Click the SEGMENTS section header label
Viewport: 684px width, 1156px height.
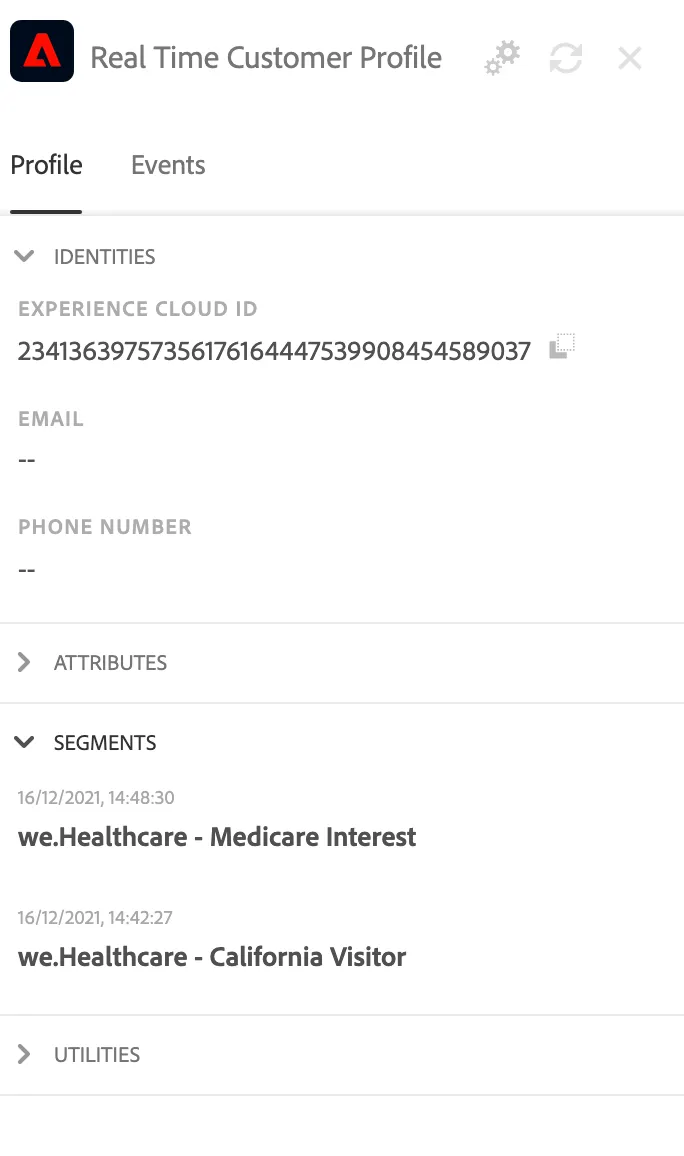[x=105, y=742]
